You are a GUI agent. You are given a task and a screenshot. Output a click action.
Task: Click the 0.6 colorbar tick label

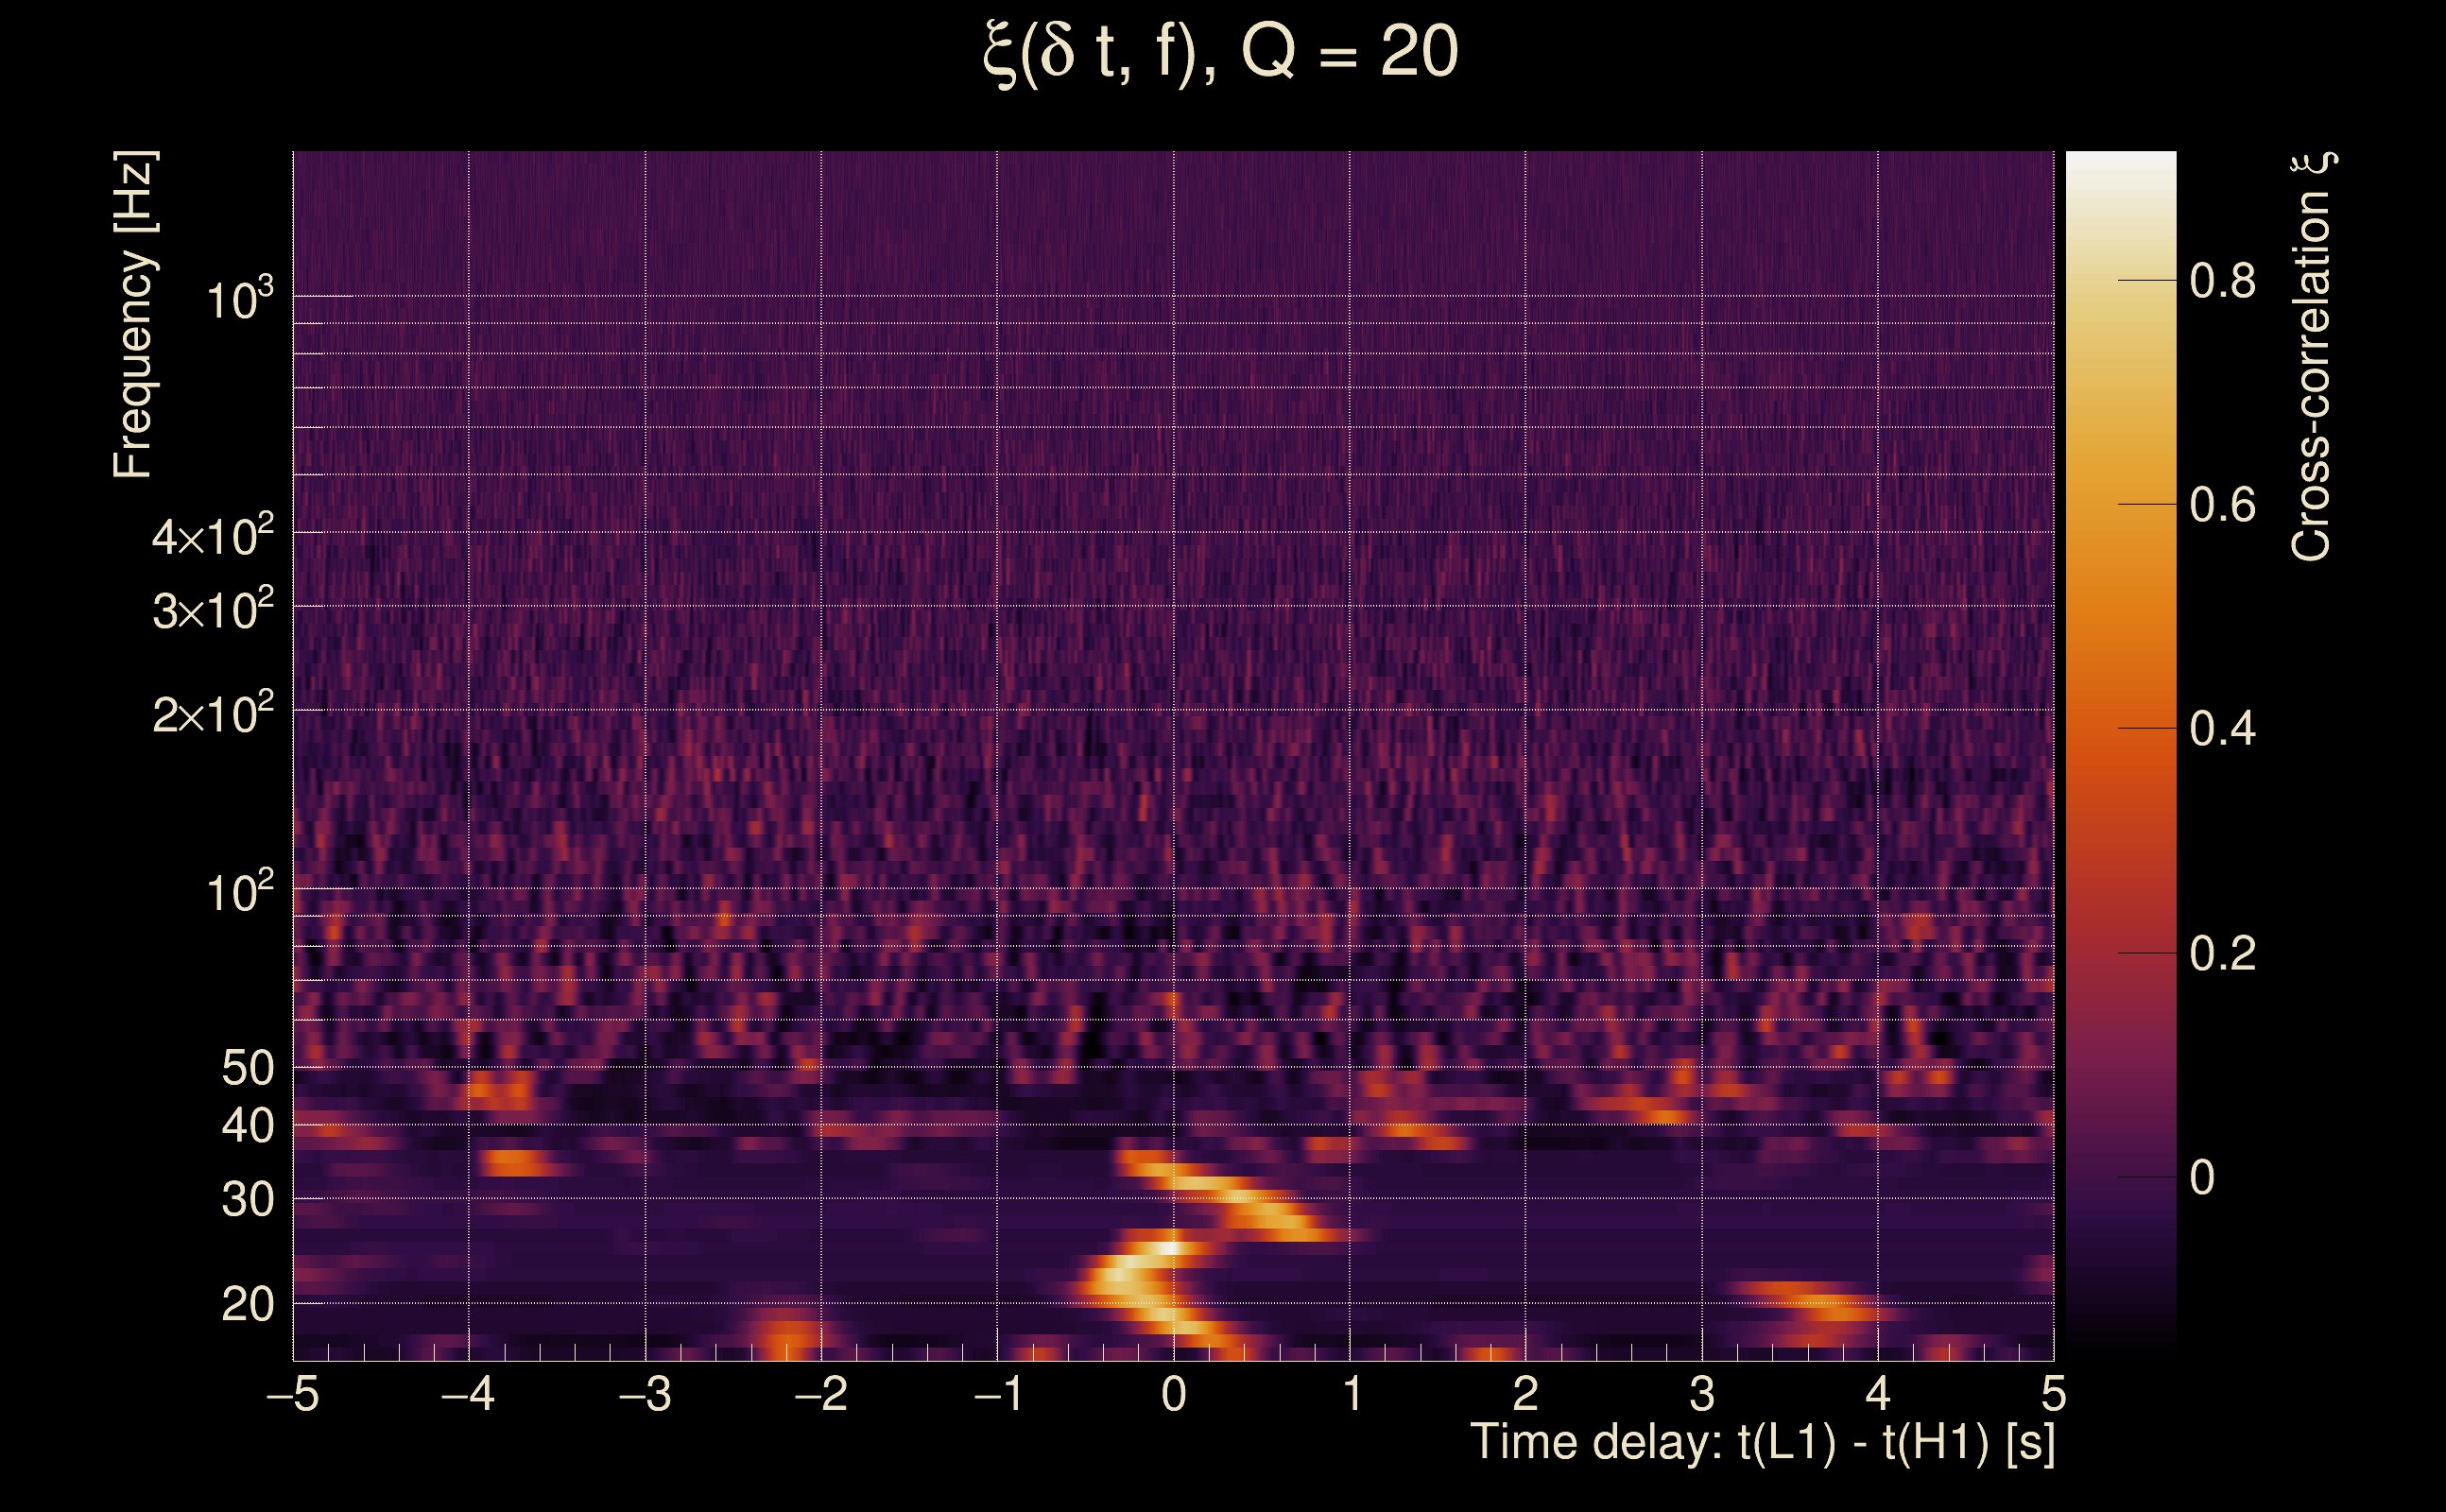coord(2222,506)
